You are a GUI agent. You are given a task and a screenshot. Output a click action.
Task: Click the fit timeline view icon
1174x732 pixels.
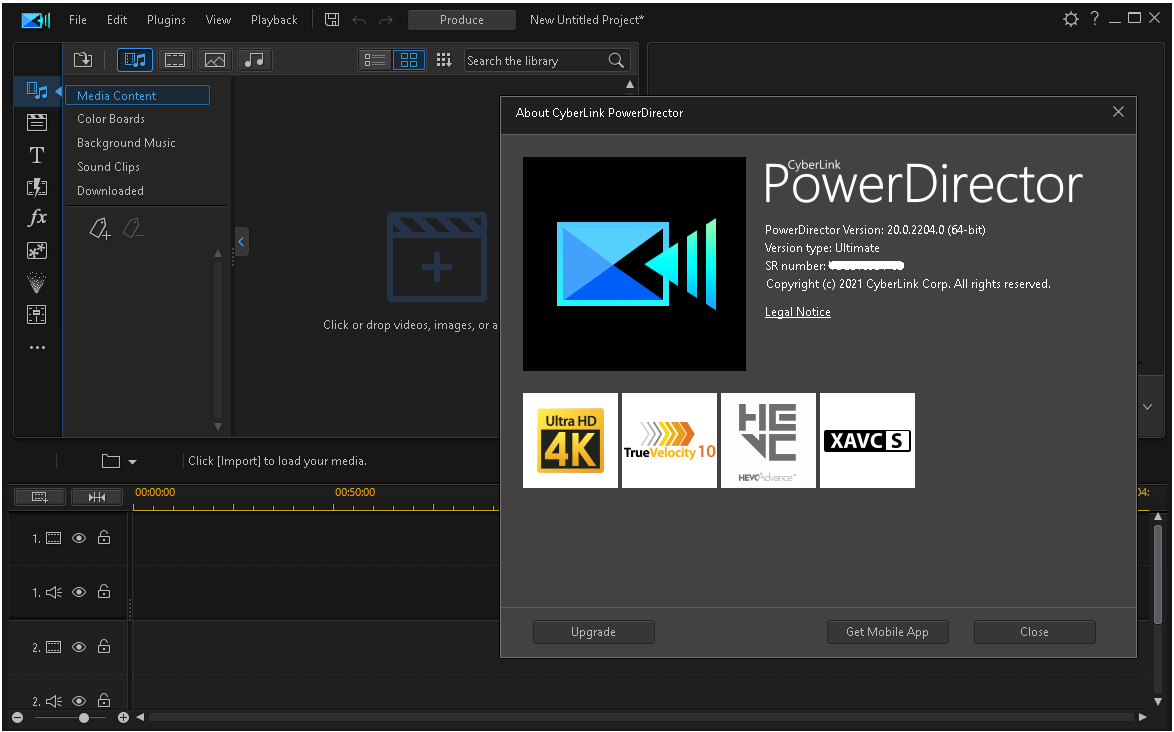click(x=97, y=497)
